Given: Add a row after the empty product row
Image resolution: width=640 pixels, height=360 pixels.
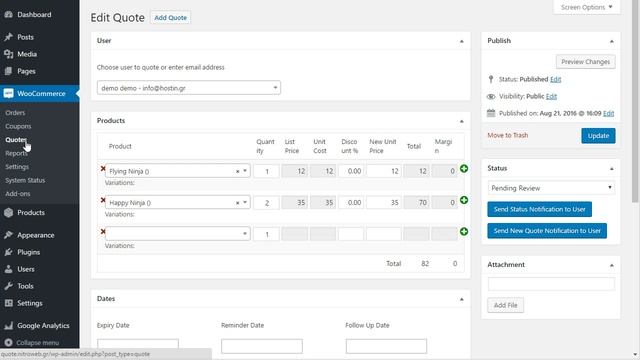Looking at the screenshot, I should 464,231.
